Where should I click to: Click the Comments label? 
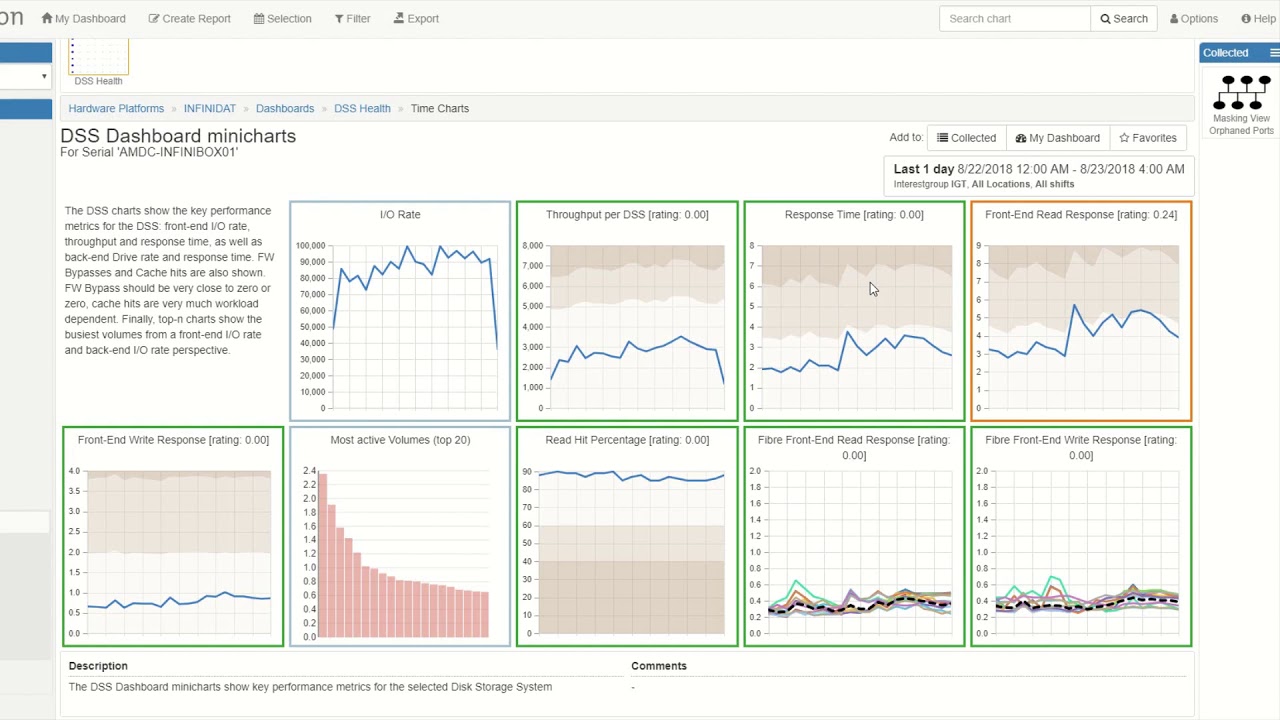click(x=659, y=666)
